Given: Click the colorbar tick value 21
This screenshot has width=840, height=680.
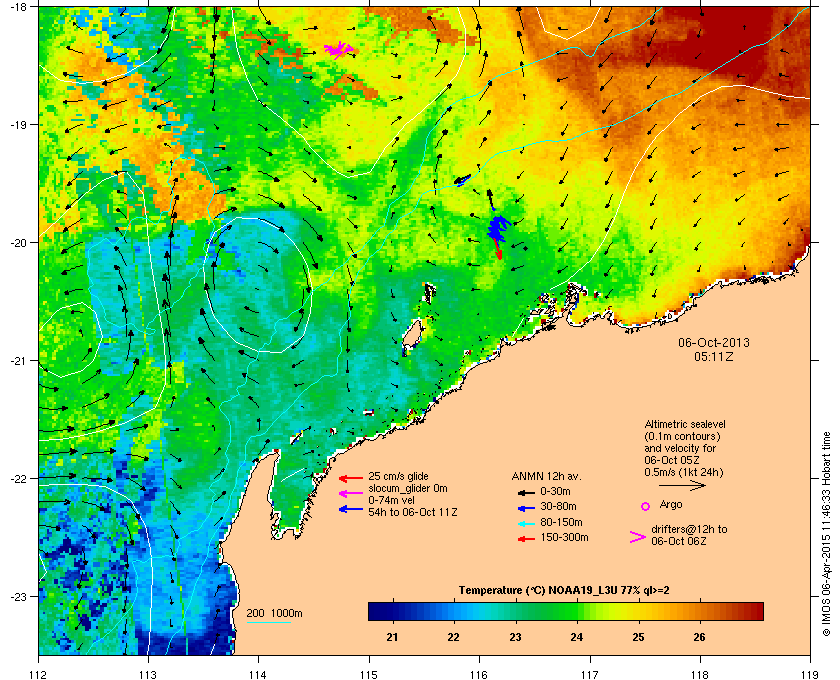Looking at the screenshot, I should [x=393, y=637].
